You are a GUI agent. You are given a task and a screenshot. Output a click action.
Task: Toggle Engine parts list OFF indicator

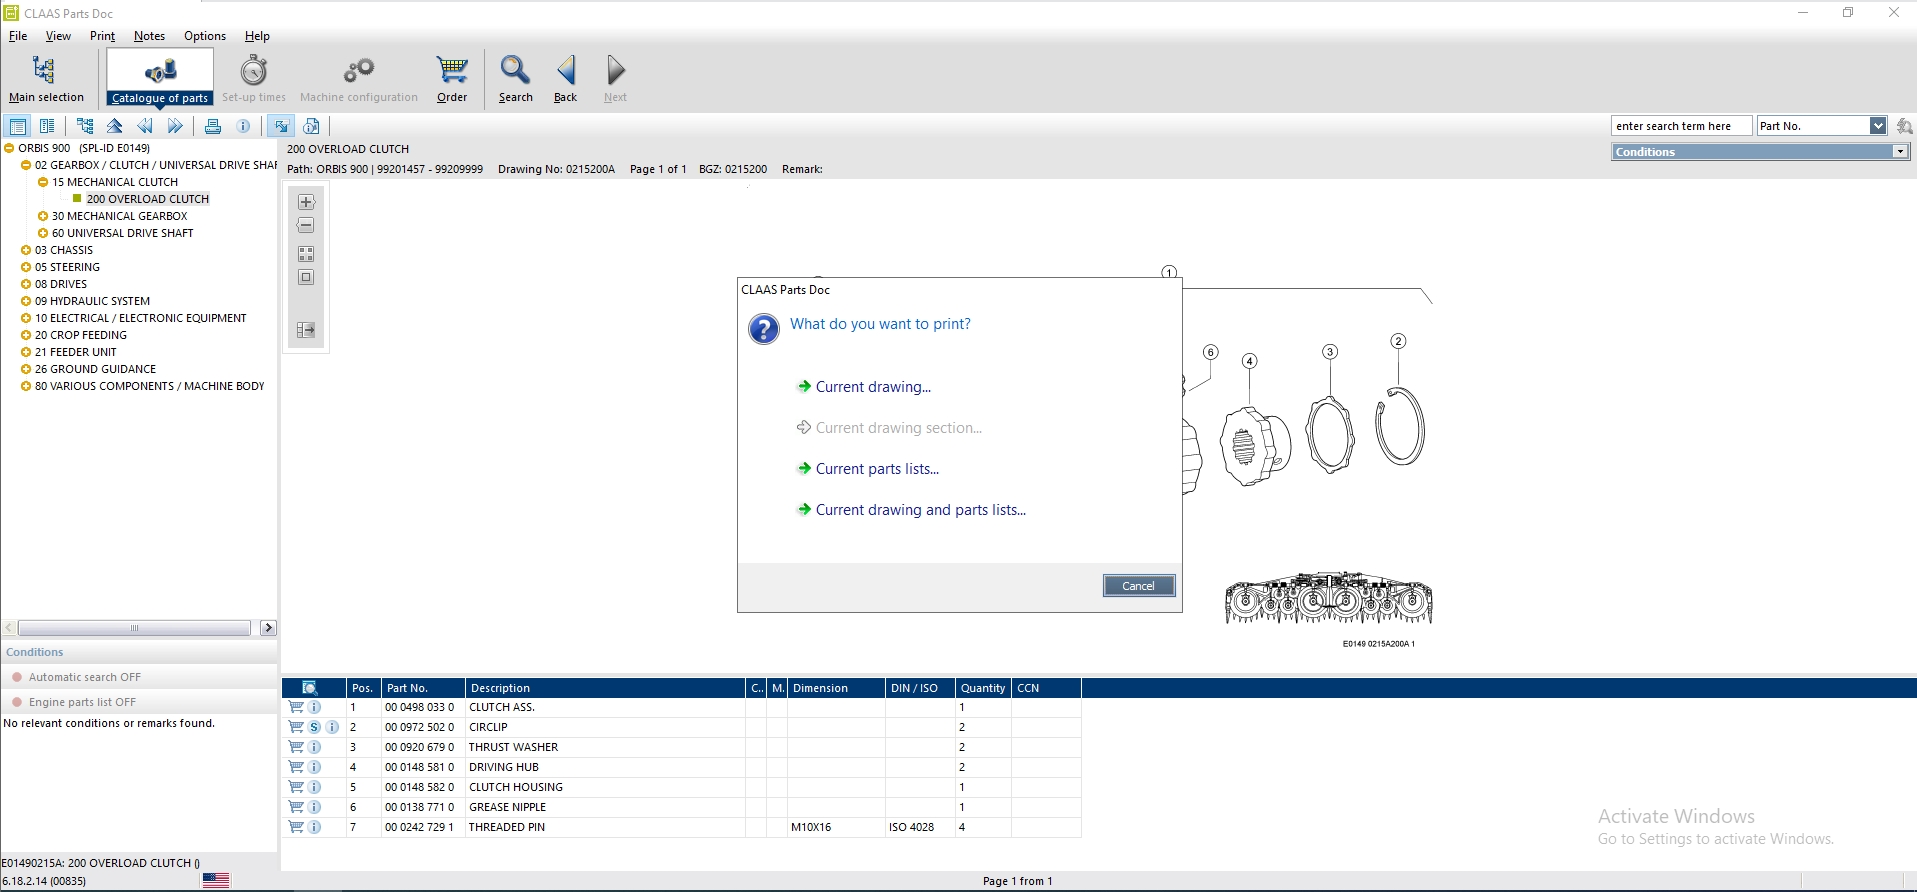coord(17,702)
